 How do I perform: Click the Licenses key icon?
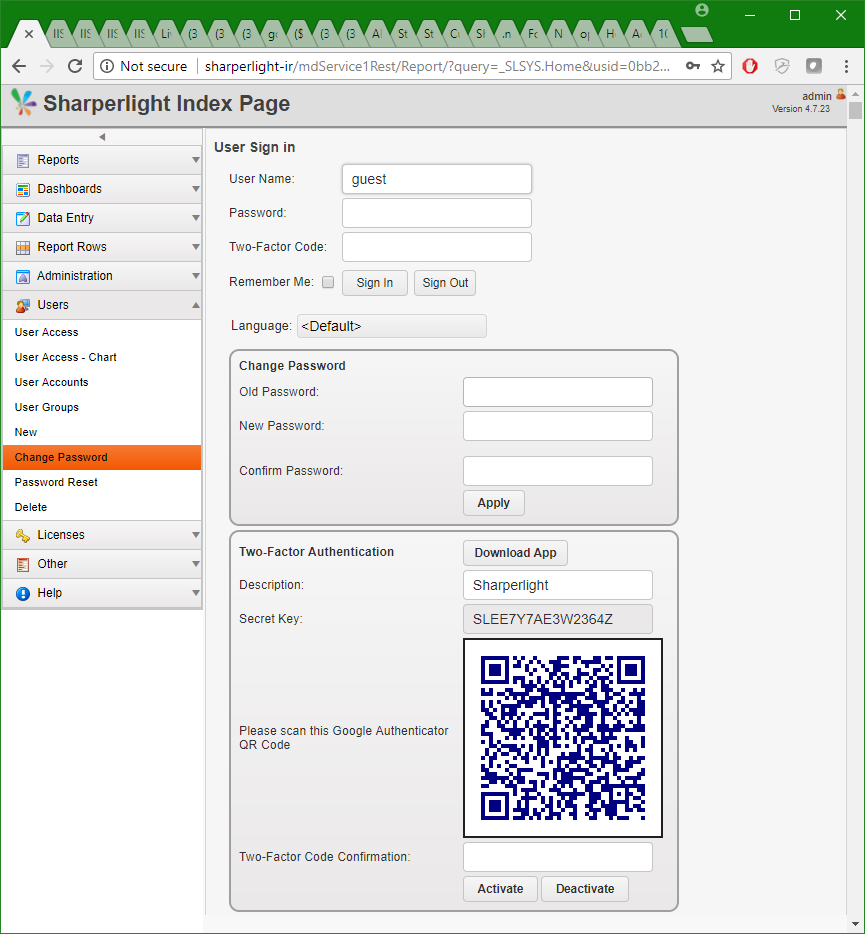(x=23, y=536)
